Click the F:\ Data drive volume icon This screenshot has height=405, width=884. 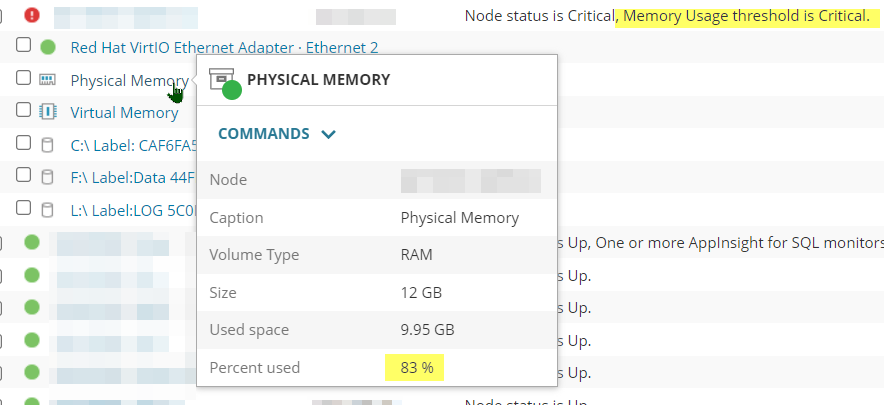pyautogui.click(x=48, y=177)
